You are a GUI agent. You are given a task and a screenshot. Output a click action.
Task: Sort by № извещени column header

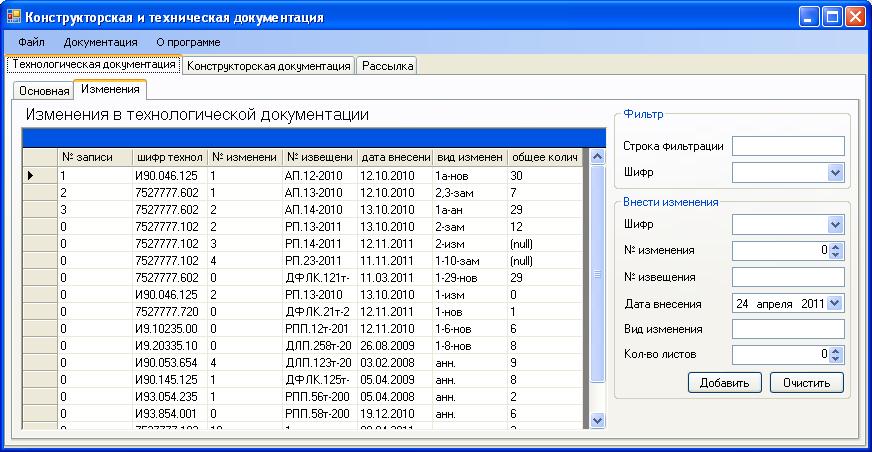[x=320, y=157]
